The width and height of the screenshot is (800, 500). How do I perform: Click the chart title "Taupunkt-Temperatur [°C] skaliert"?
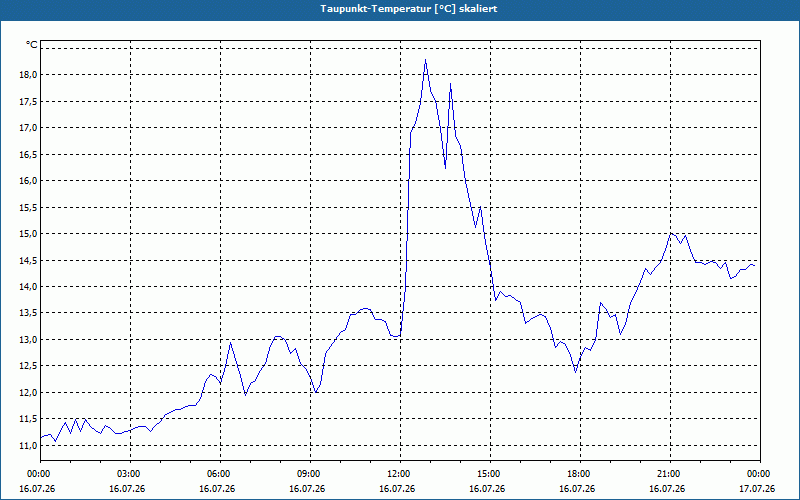click(409, 9)
